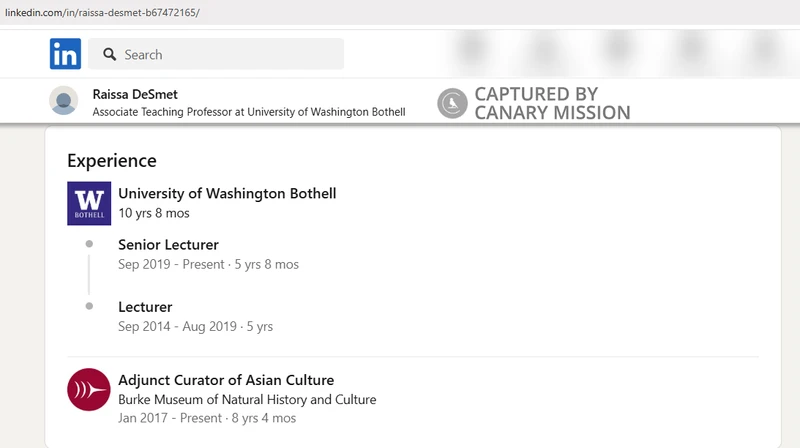Click Raissa DeSmet's profile avatar
This screenshot has height=448, width=800.
click(64, 100)
